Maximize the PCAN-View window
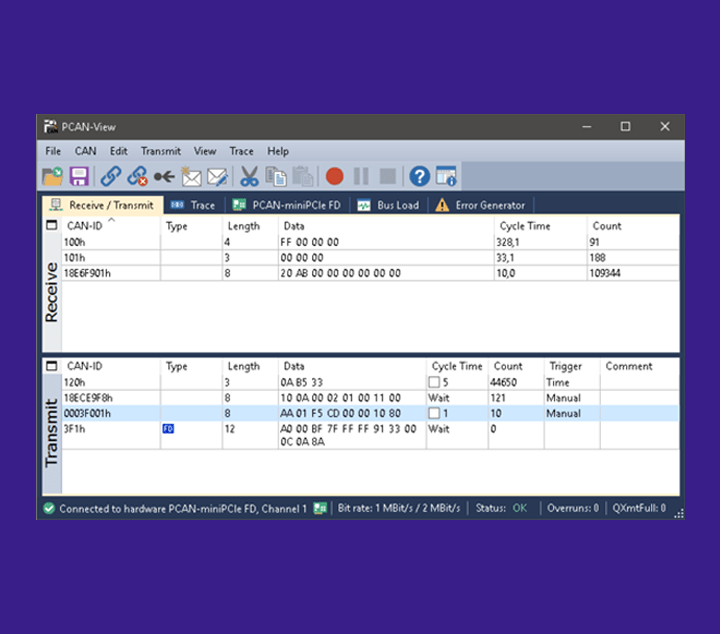This screenshot has height=634, width=720. coord(625,126)
